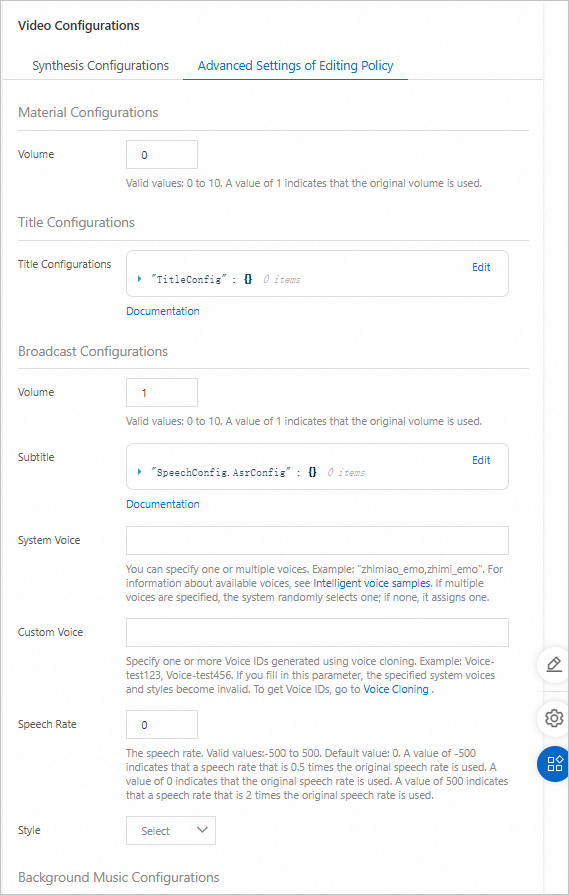This screenshot has height=895, width=569.
Task: Click the pencil edit floating icon
Action: coord(554,666)
